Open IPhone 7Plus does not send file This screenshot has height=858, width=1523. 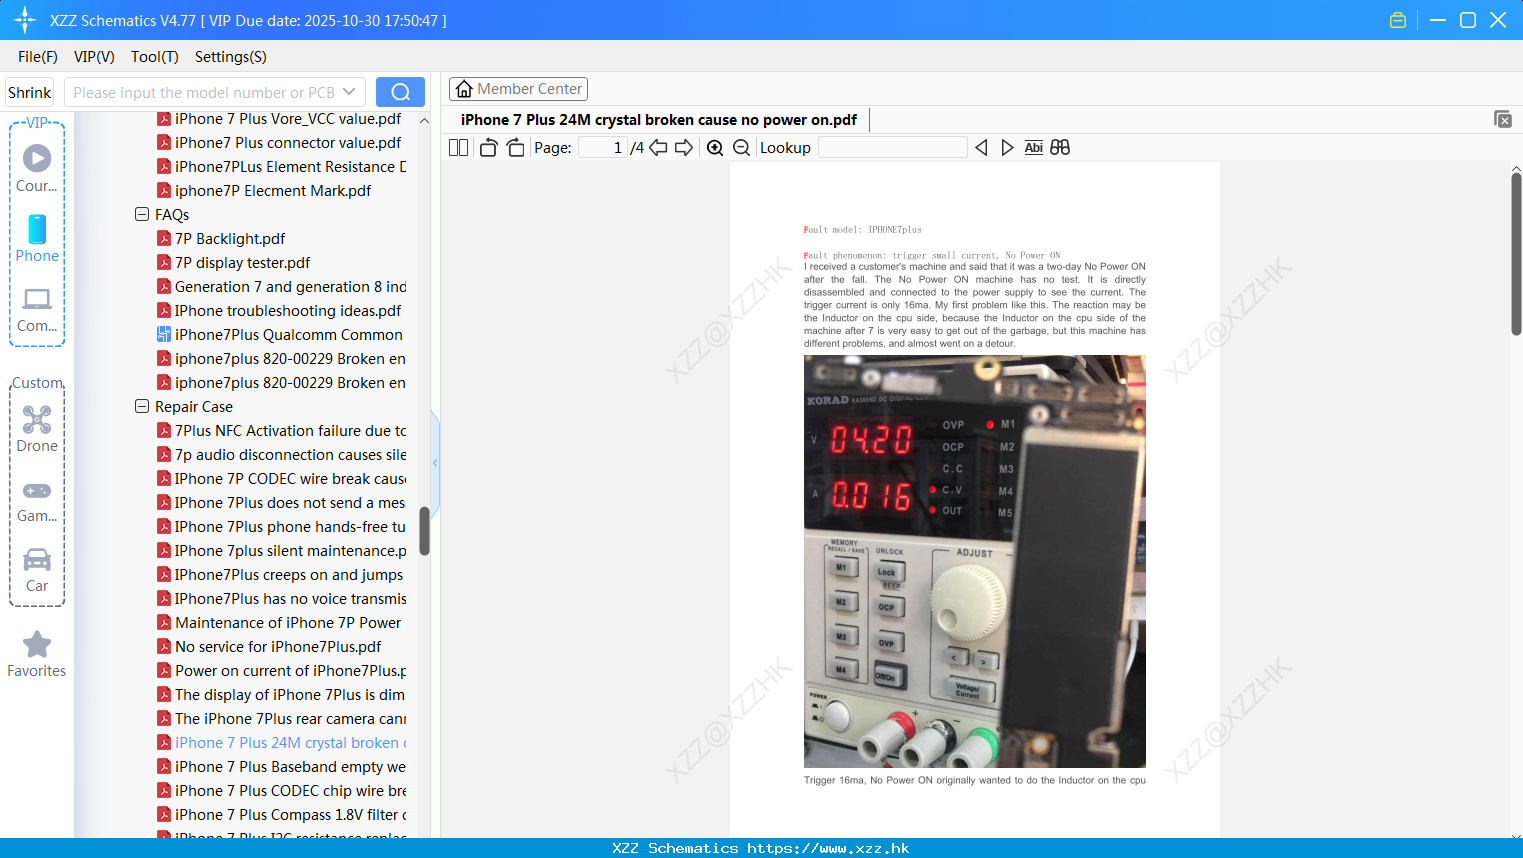click(x=281, y=503)
